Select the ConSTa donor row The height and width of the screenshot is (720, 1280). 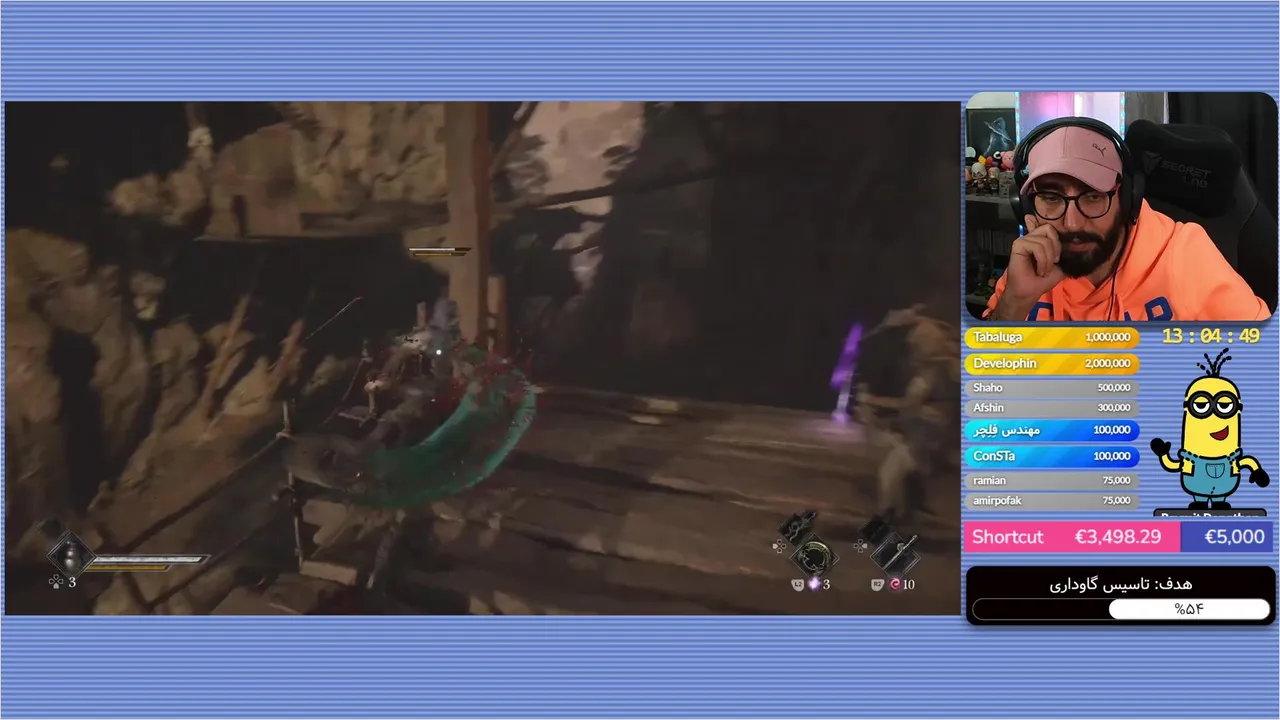click(x=1051, y=456)
